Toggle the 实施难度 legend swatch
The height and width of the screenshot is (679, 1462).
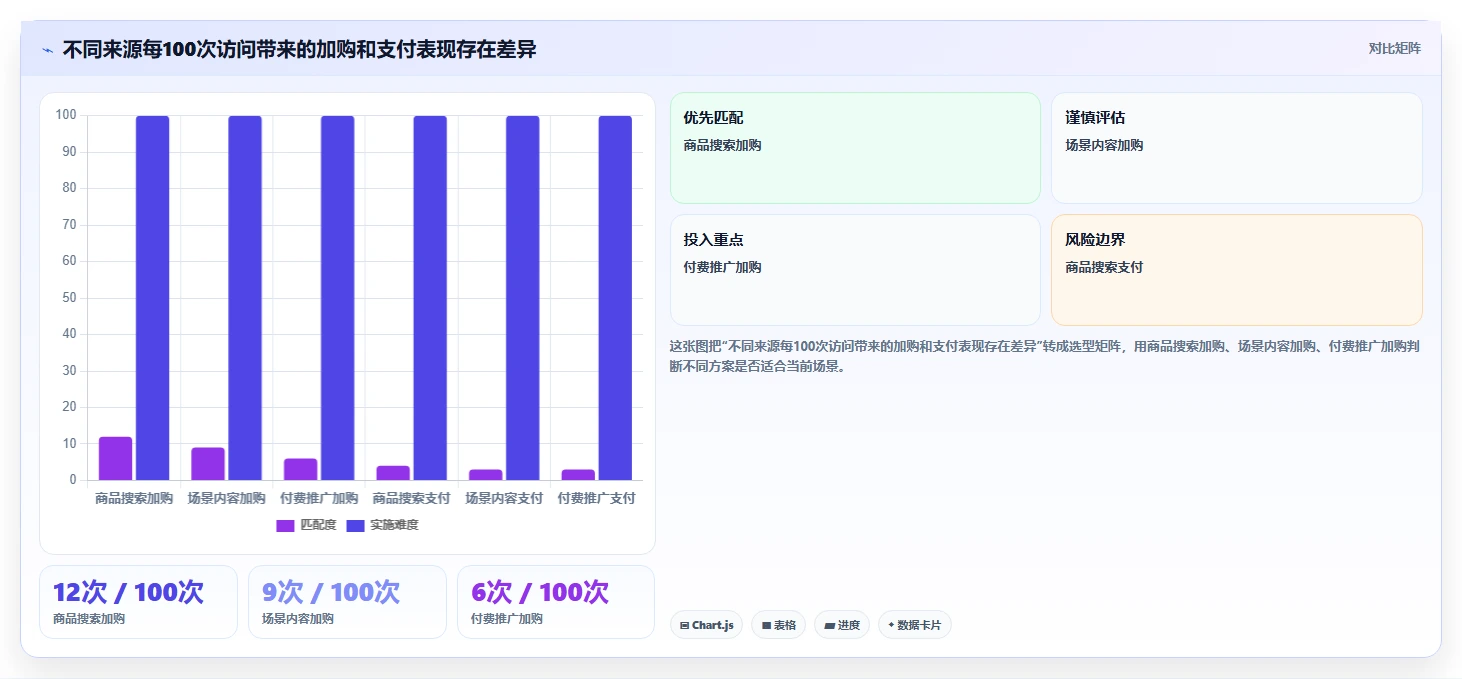tap(355, 525)
